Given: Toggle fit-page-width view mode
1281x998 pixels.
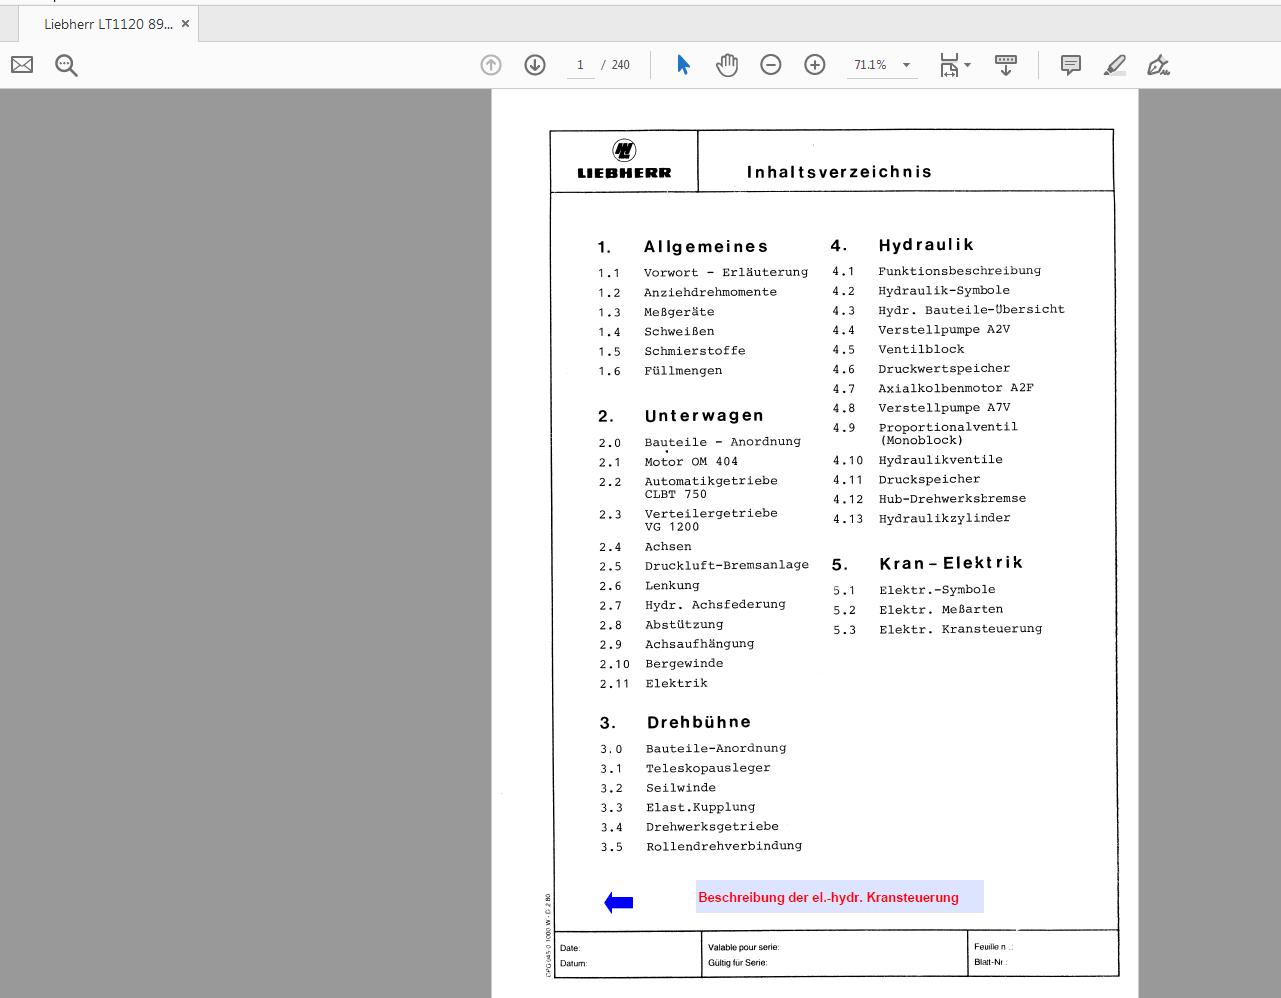Looking at the screenshot, I should click(948, 64).
